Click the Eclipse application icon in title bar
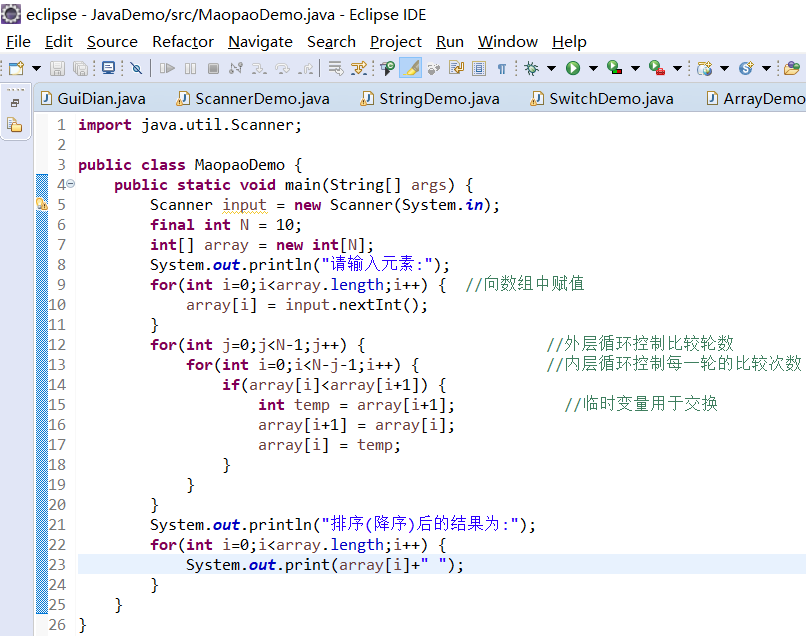The image size is (806, 636). coord(11,14)
